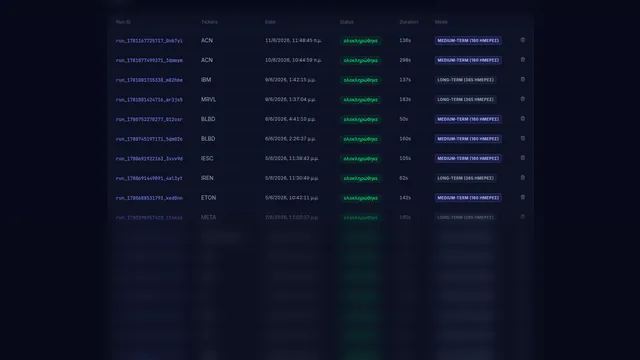Click the Status column header
The image size is (640, 360).
click(347, 22)
